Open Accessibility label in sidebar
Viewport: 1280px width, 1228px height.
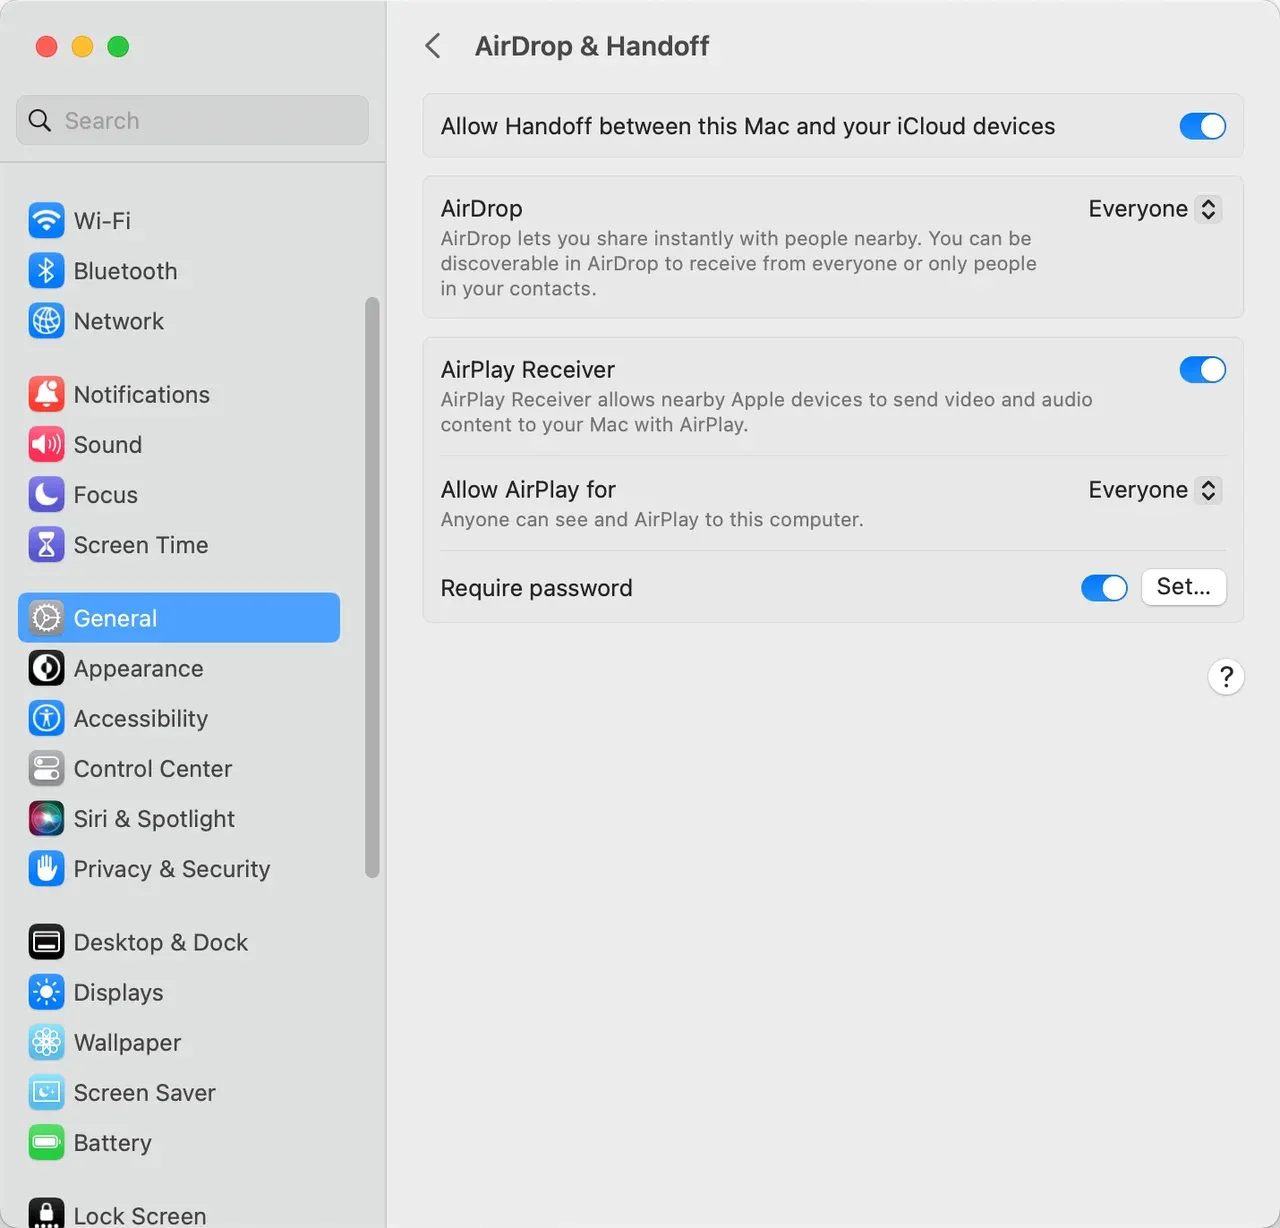pos(141,718)
